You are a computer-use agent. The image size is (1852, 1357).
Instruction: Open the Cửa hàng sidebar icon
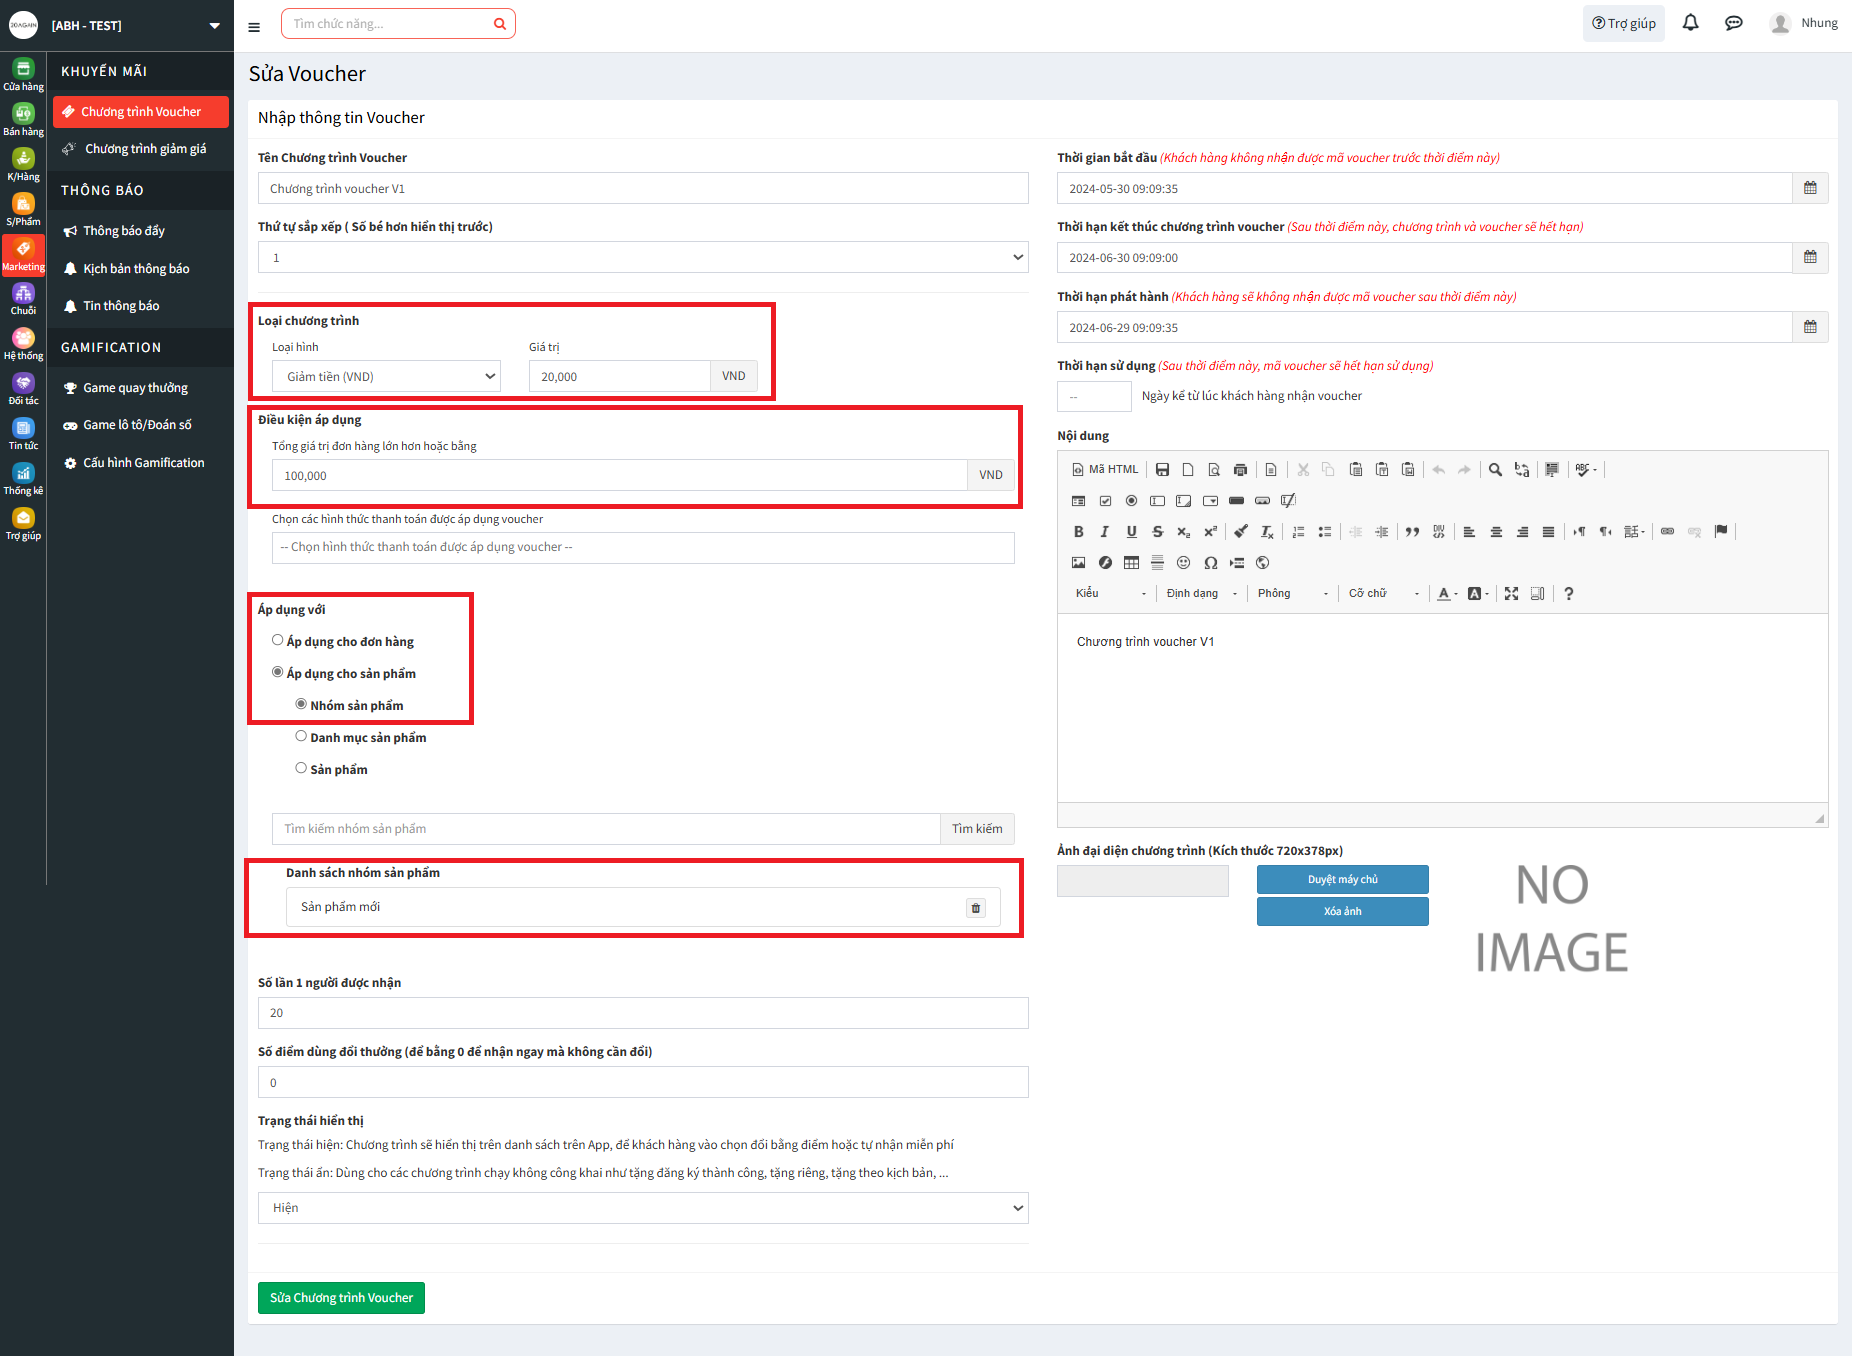click(23, 74)
